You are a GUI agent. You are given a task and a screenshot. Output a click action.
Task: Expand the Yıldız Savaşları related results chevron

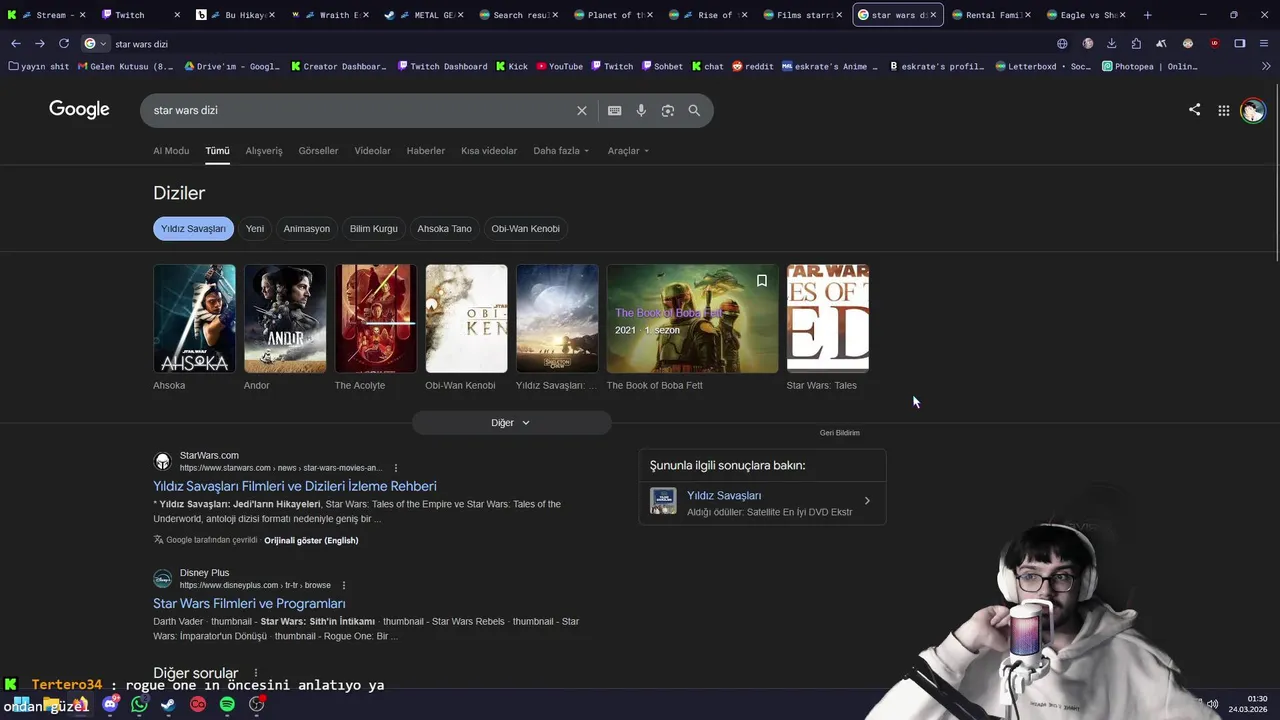coord(867,501)
